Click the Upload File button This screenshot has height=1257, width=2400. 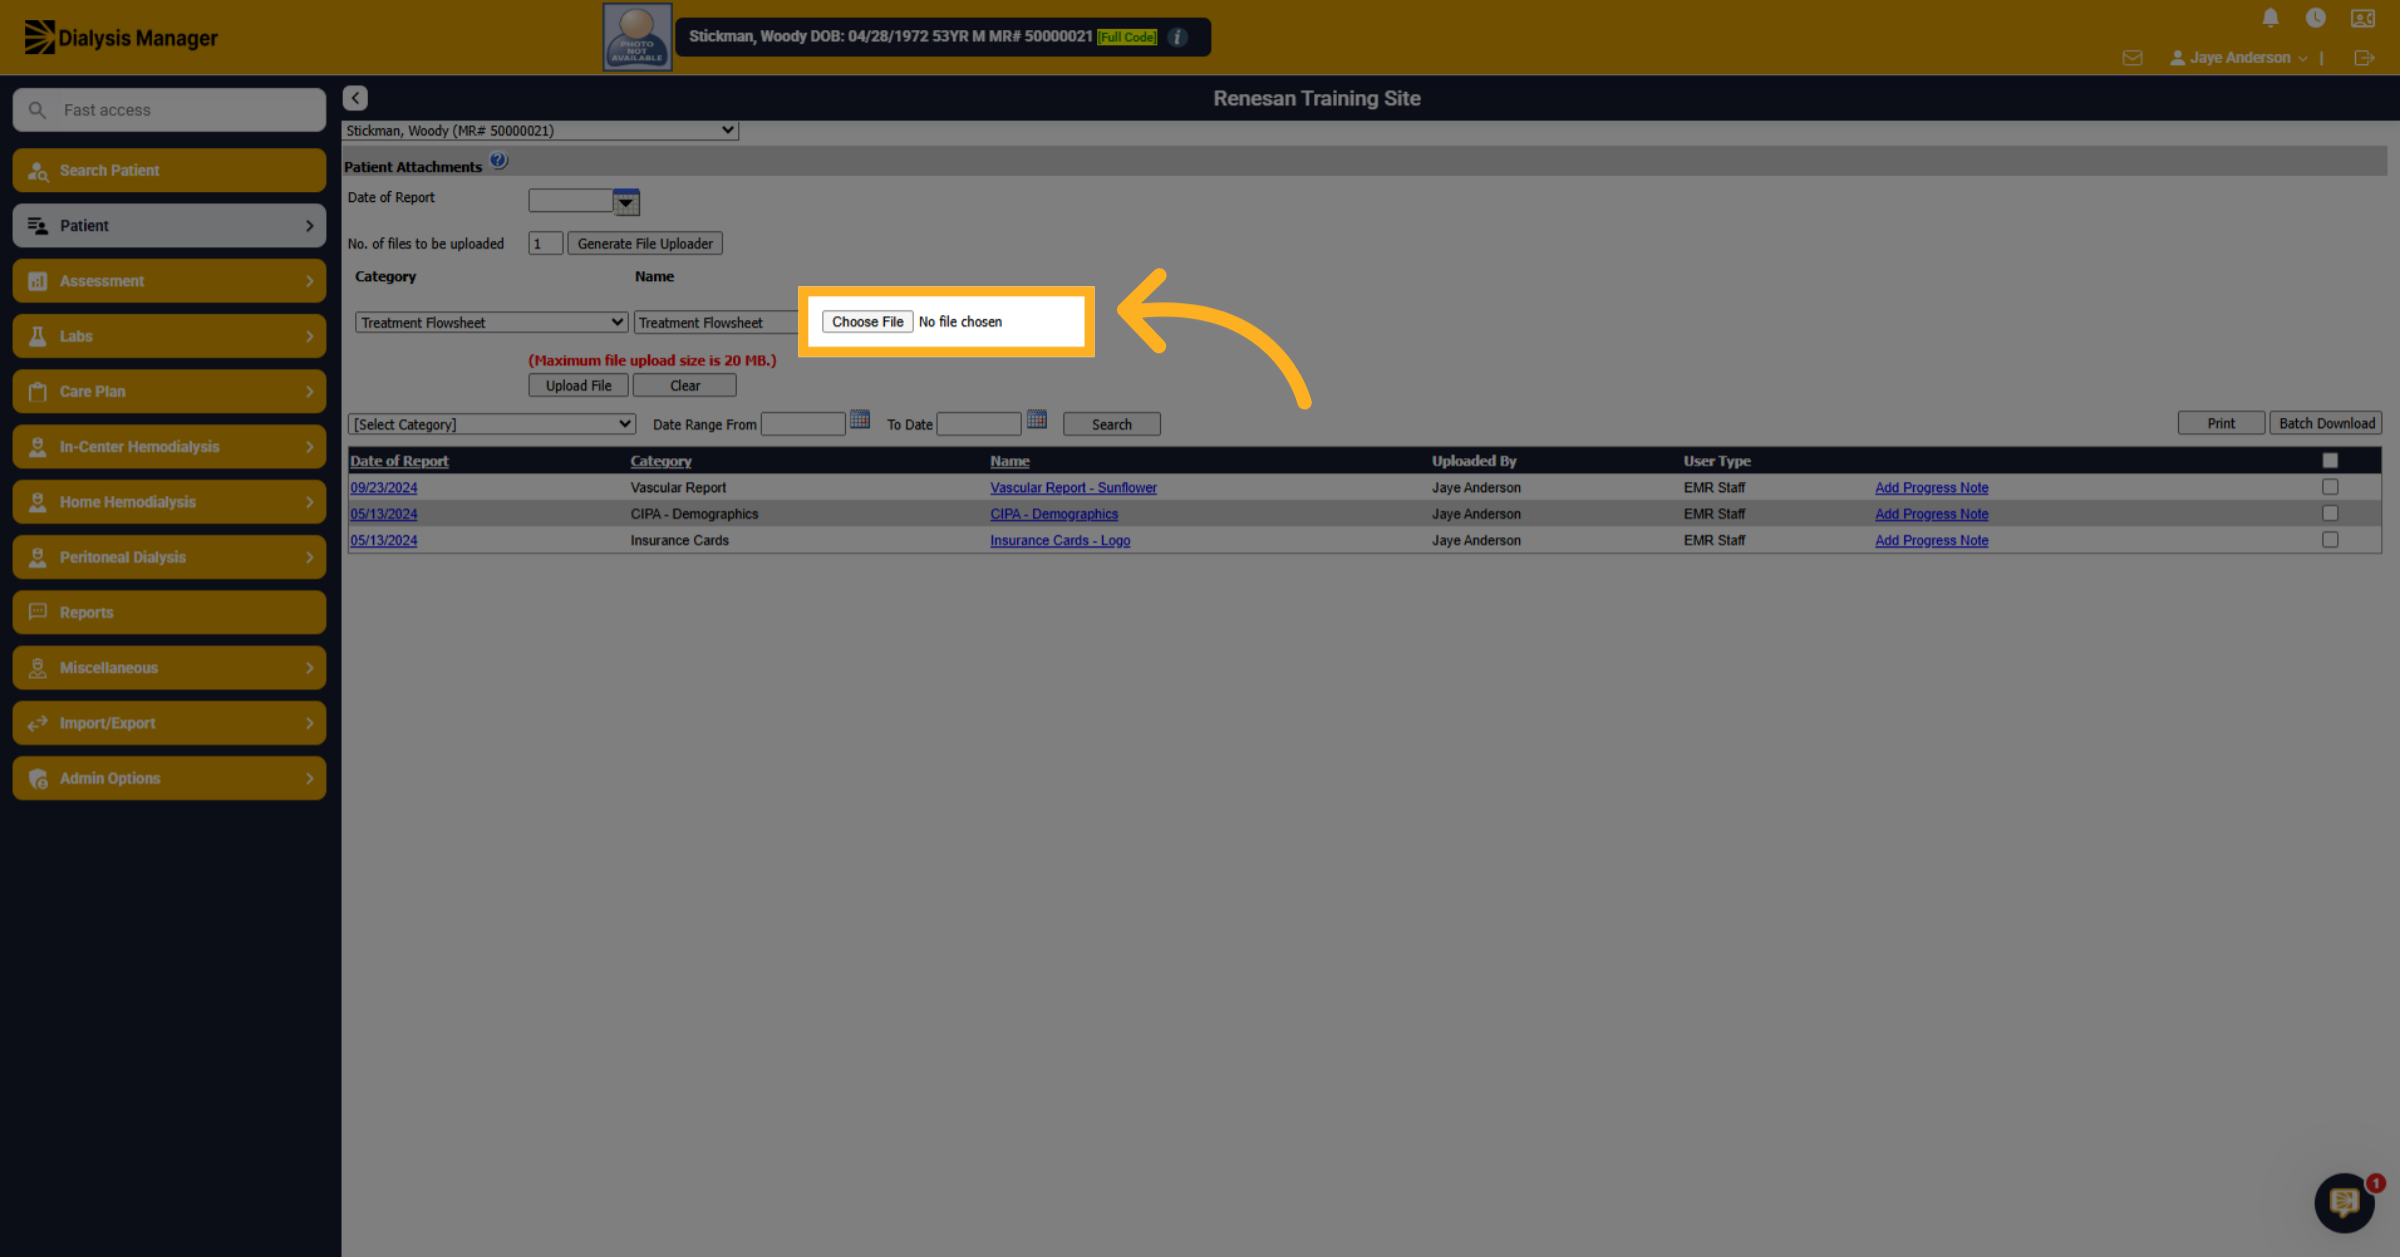578,386
